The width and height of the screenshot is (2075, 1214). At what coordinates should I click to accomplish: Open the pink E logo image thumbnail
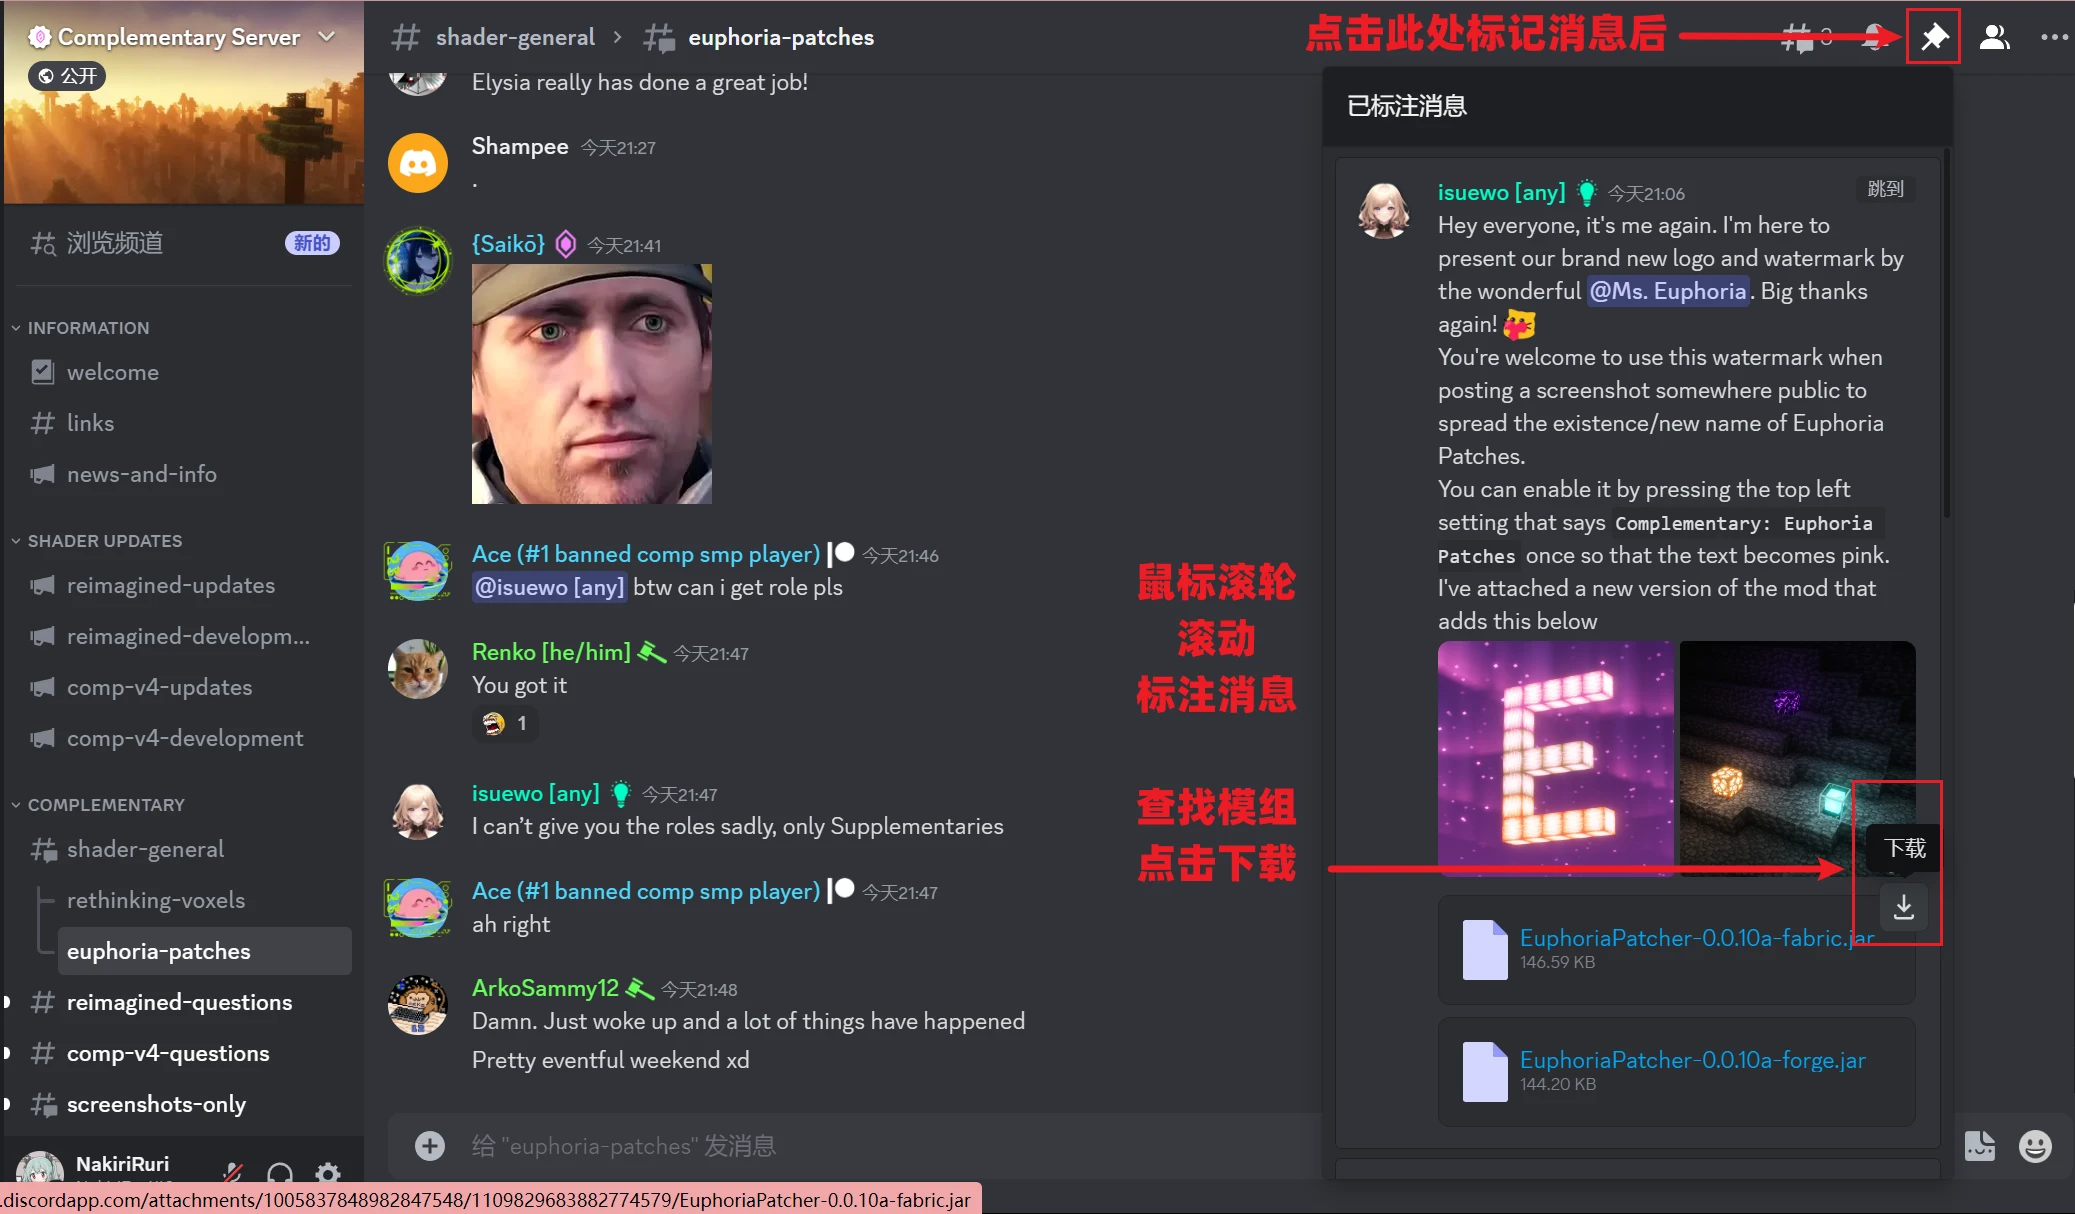[1555, 758]
